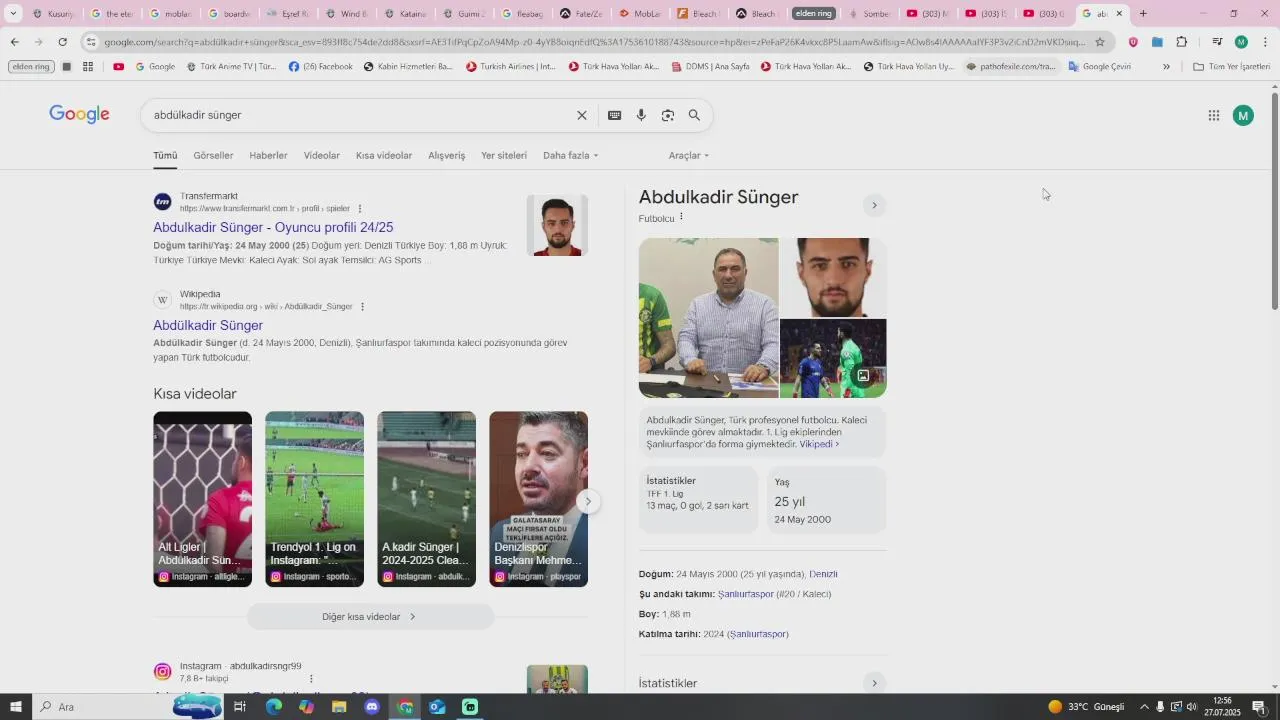
Task: Play the A.kadir Sünger 2024-2025 short
Action: [426, 499]
